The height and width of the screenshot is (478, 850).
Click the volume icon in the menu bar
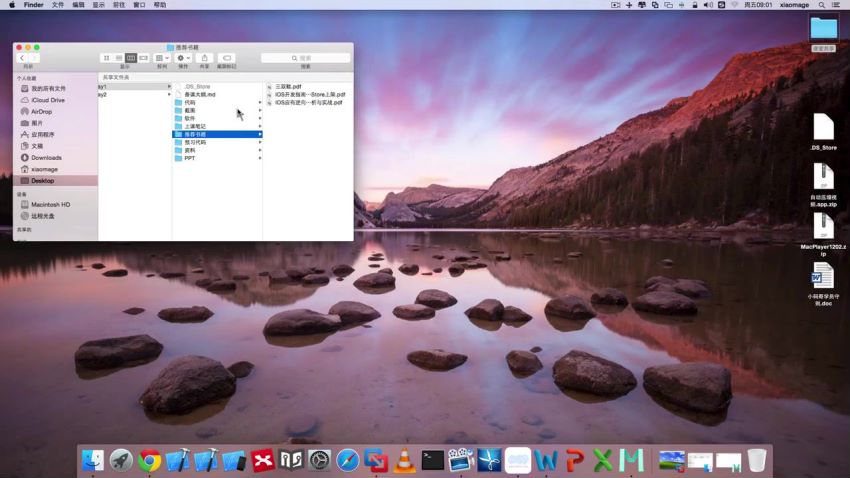tap(708, 5)
